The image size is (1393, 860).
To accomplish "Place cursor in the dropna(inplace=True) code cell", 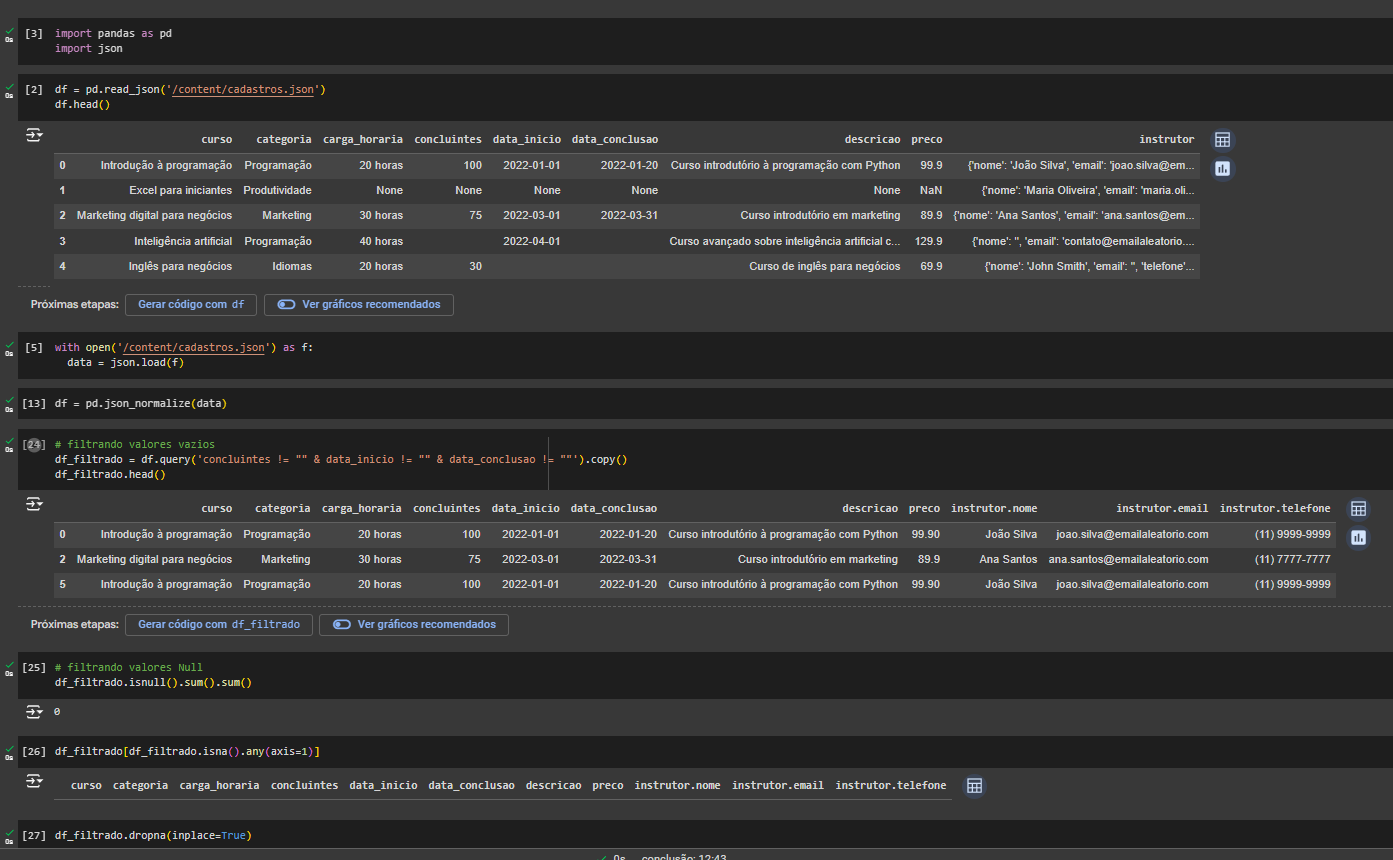I will coord(153,835).
